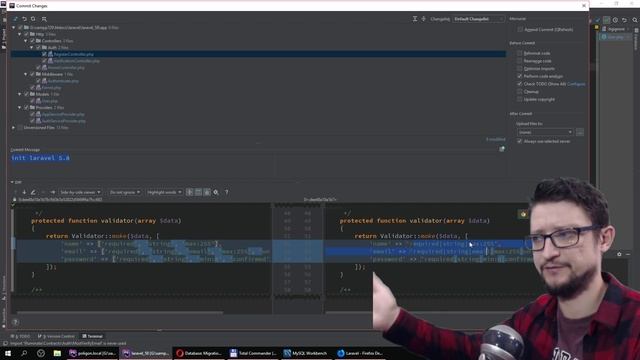Click the Revert changes arrow icon
640x360 pixels.
(24, 19)
